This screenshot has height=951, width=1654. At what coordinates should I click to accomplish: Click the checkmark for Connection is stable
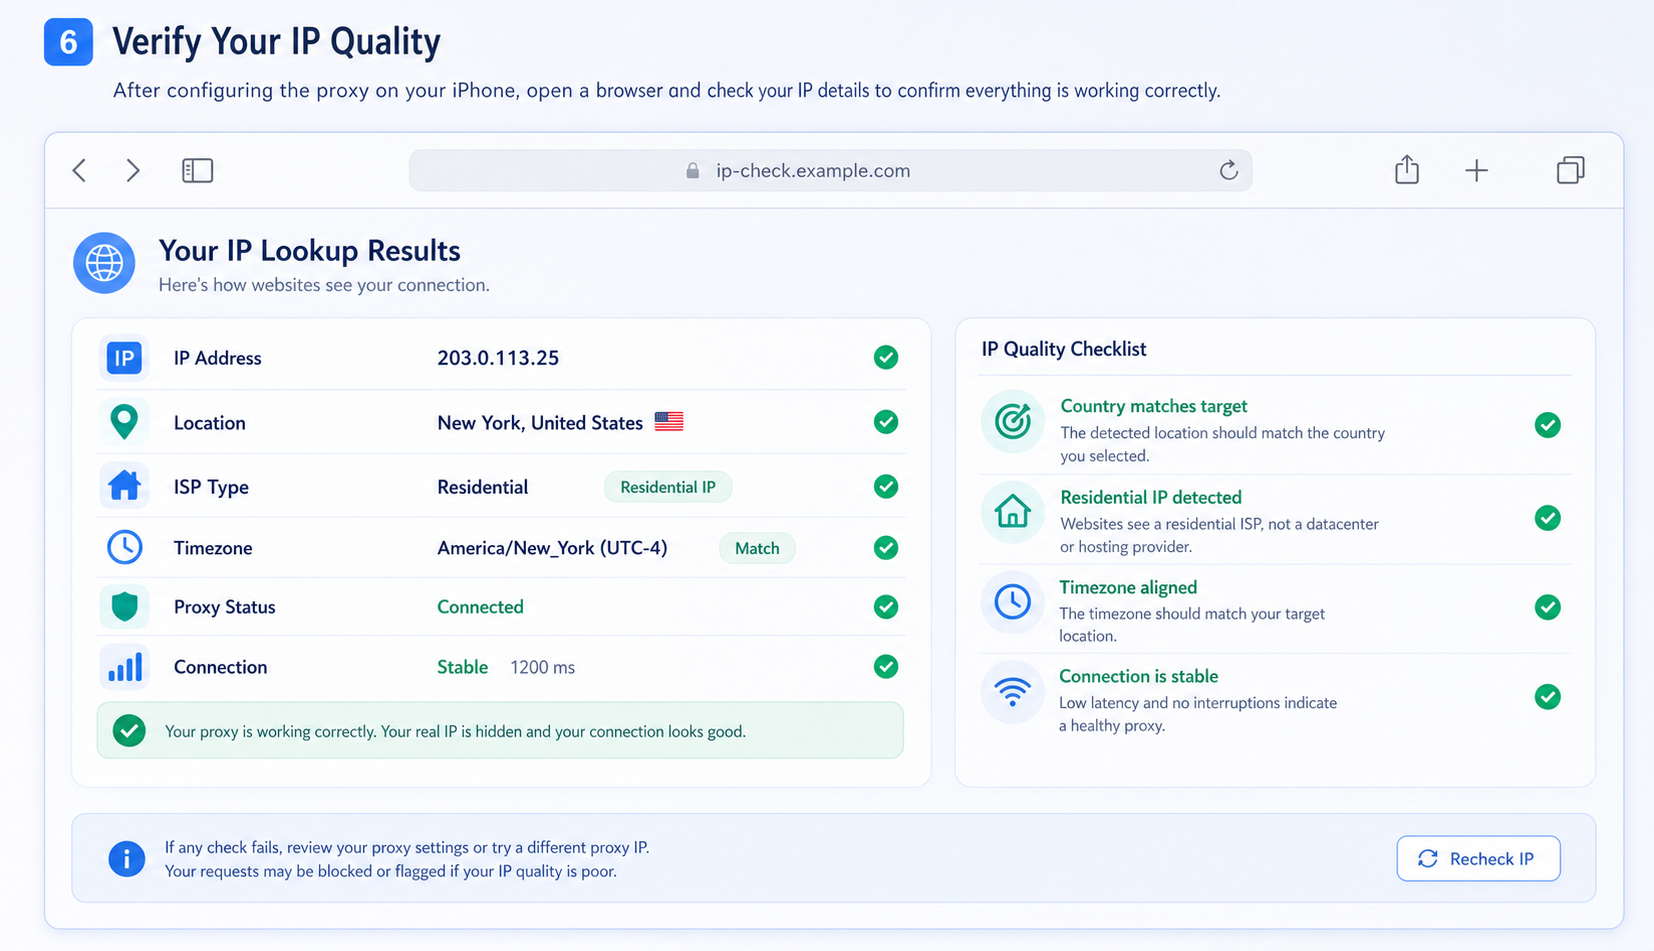pyautogui.click(x=1548, y=697)
